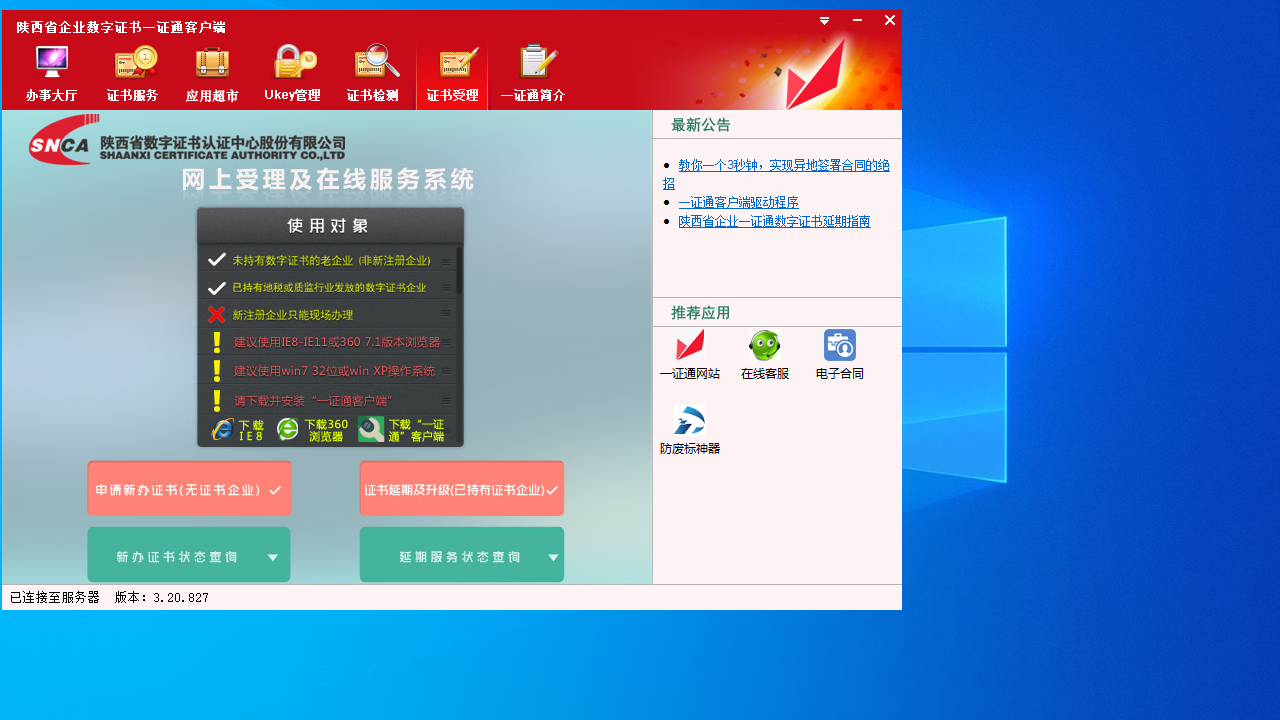The image size is (1280, 720).
Task: Download IE8 browser via the download icon
Action: point(237,428)
